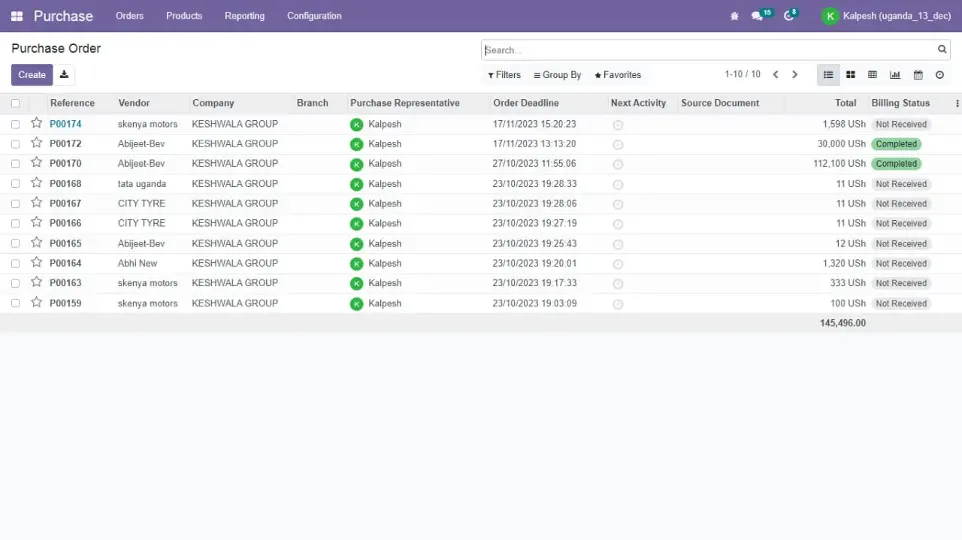This screenshot has width=962, height=540.
Task: Open the apps grid home menu
Action: (x=17, y=16)
